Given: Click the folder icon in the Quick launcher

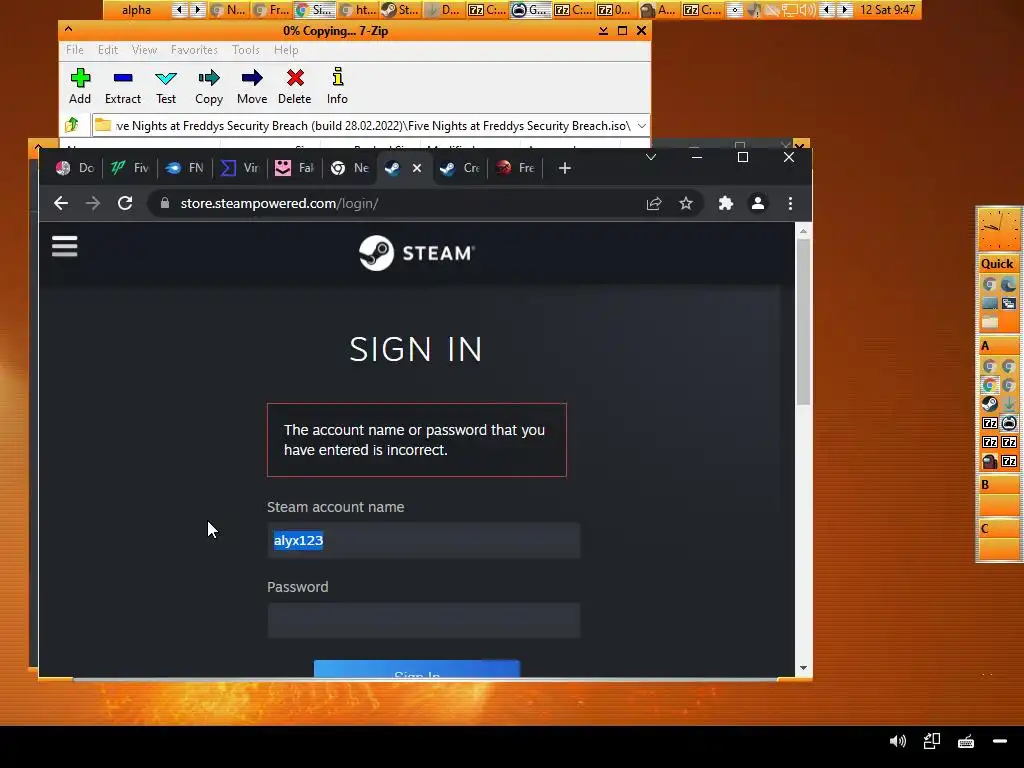Looking at the screenshot, I should pos(989,322).
